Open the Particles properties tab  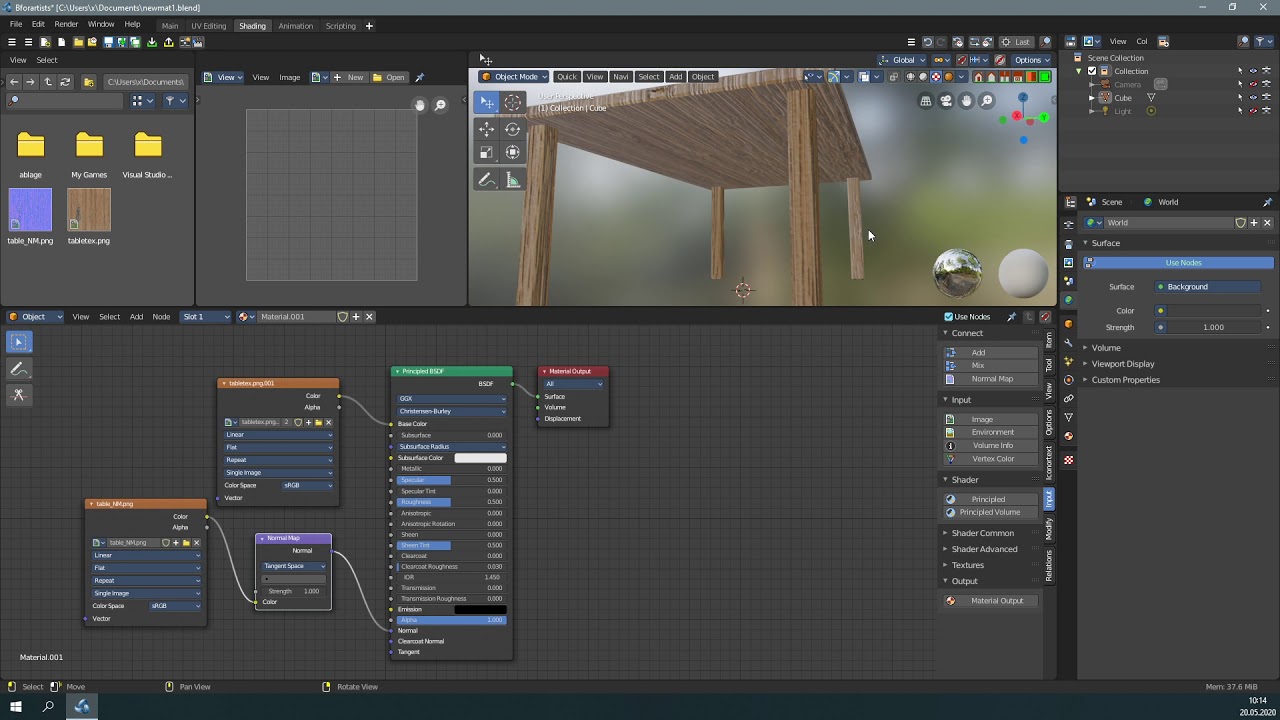(1068, 361)
